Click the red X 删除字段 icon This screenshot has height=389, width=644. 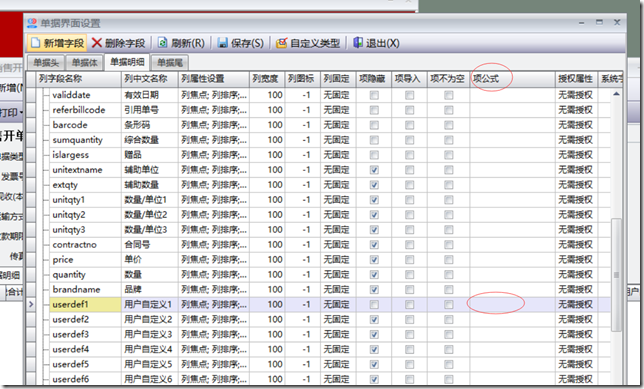pos(97,43)
